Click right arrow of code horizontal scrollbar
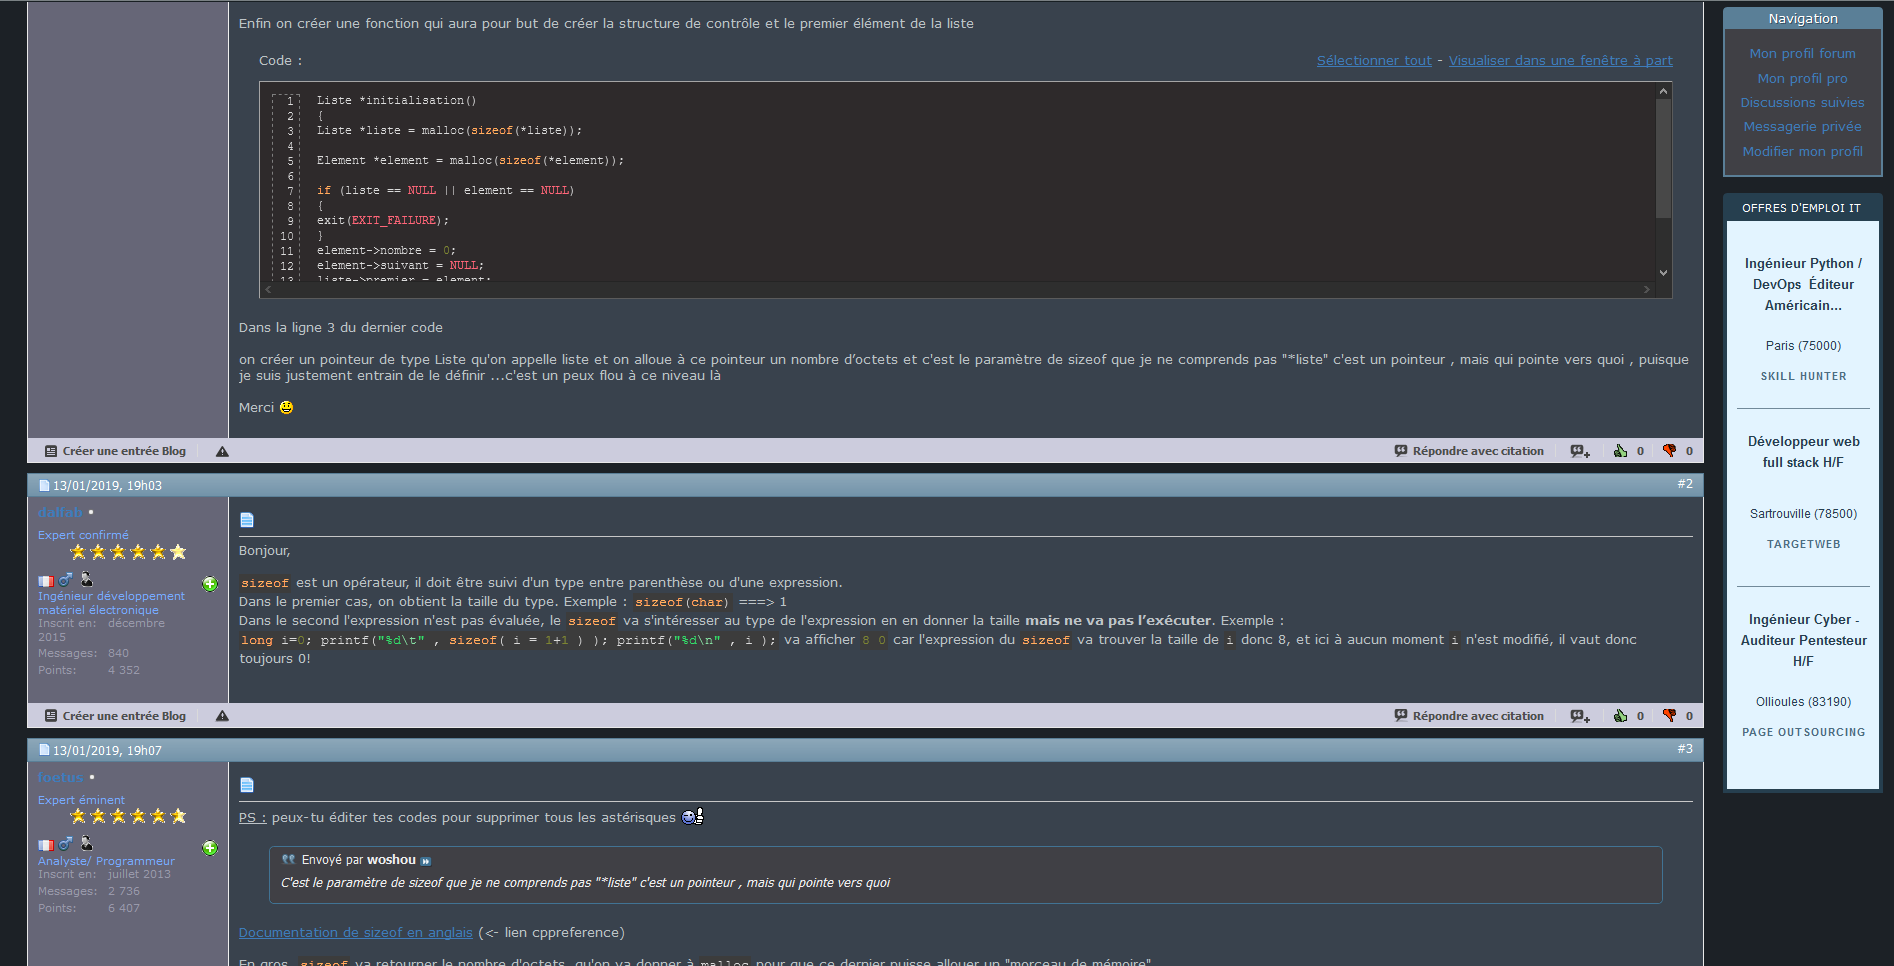 tap(1647, 290)
